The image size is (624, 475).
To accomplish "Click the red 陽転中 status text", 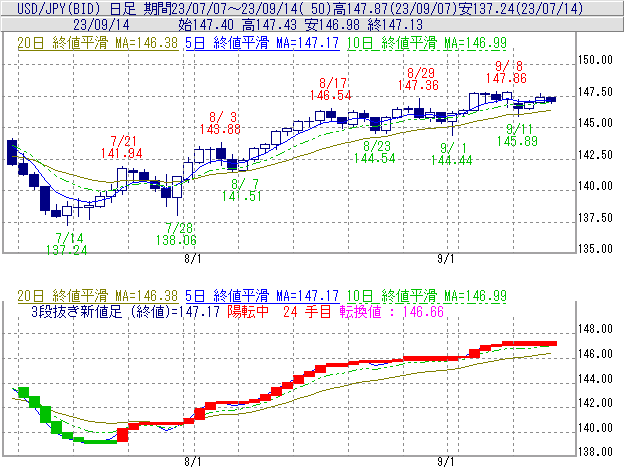I will (x=248, y=311).
